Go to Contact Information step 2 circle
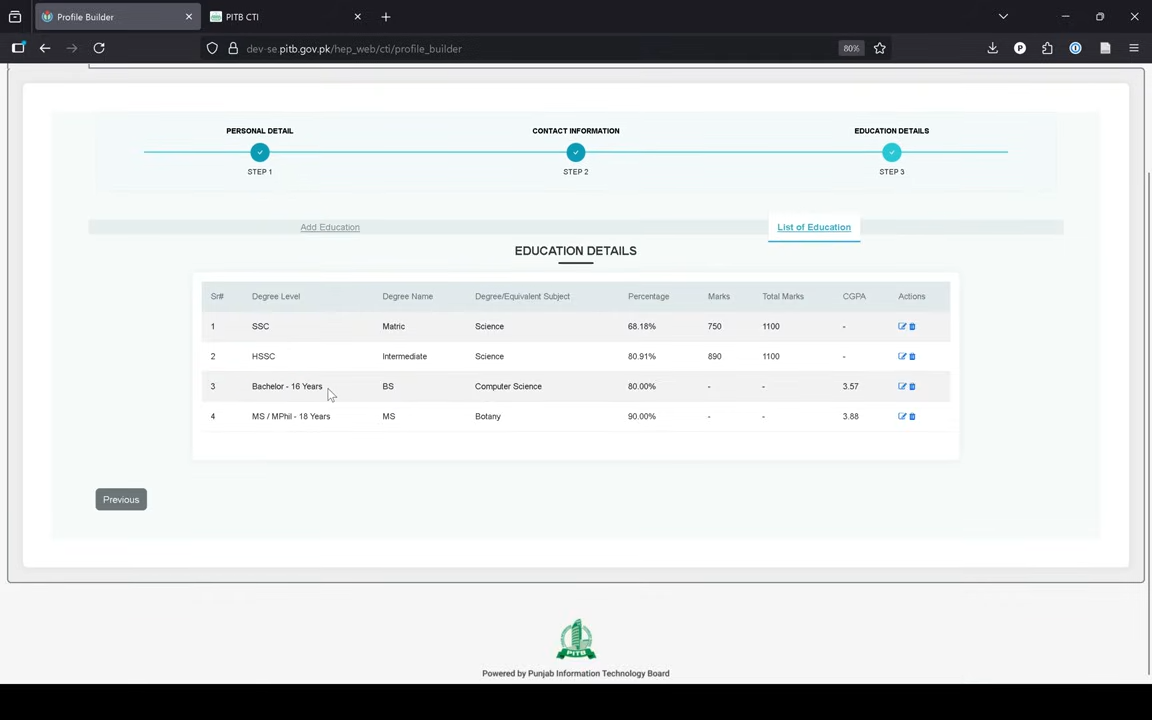Image resolution: width=1152 pixels, height=720 pixels. 576,152
